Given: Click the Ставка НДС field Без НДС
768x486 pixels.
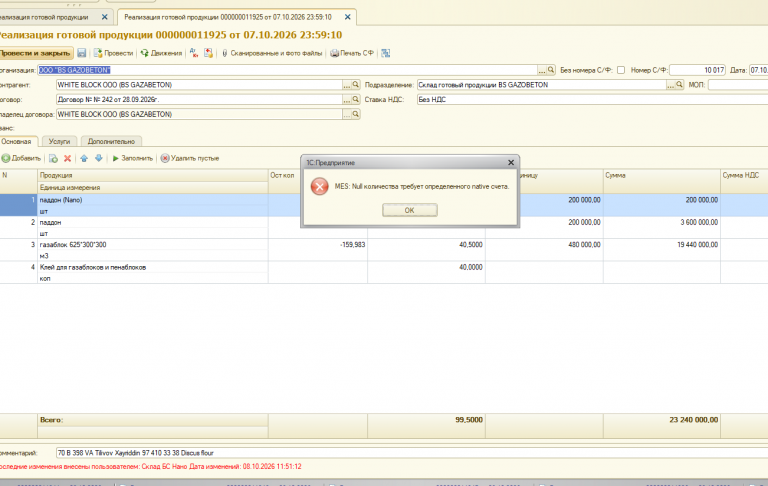Looking at the screenshot, I should (x=592, y=99).
